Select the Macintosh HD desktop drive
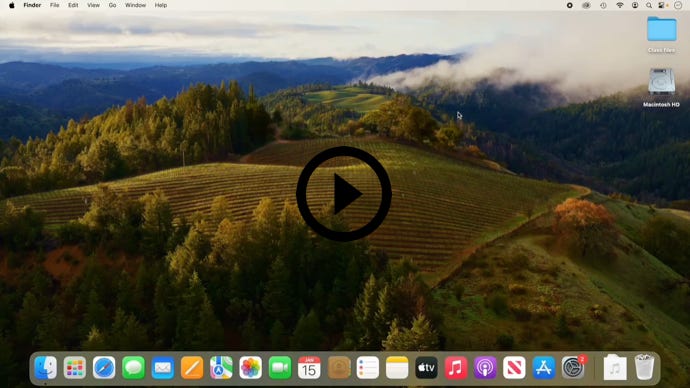The image size is (690, 388). point(661,88)
